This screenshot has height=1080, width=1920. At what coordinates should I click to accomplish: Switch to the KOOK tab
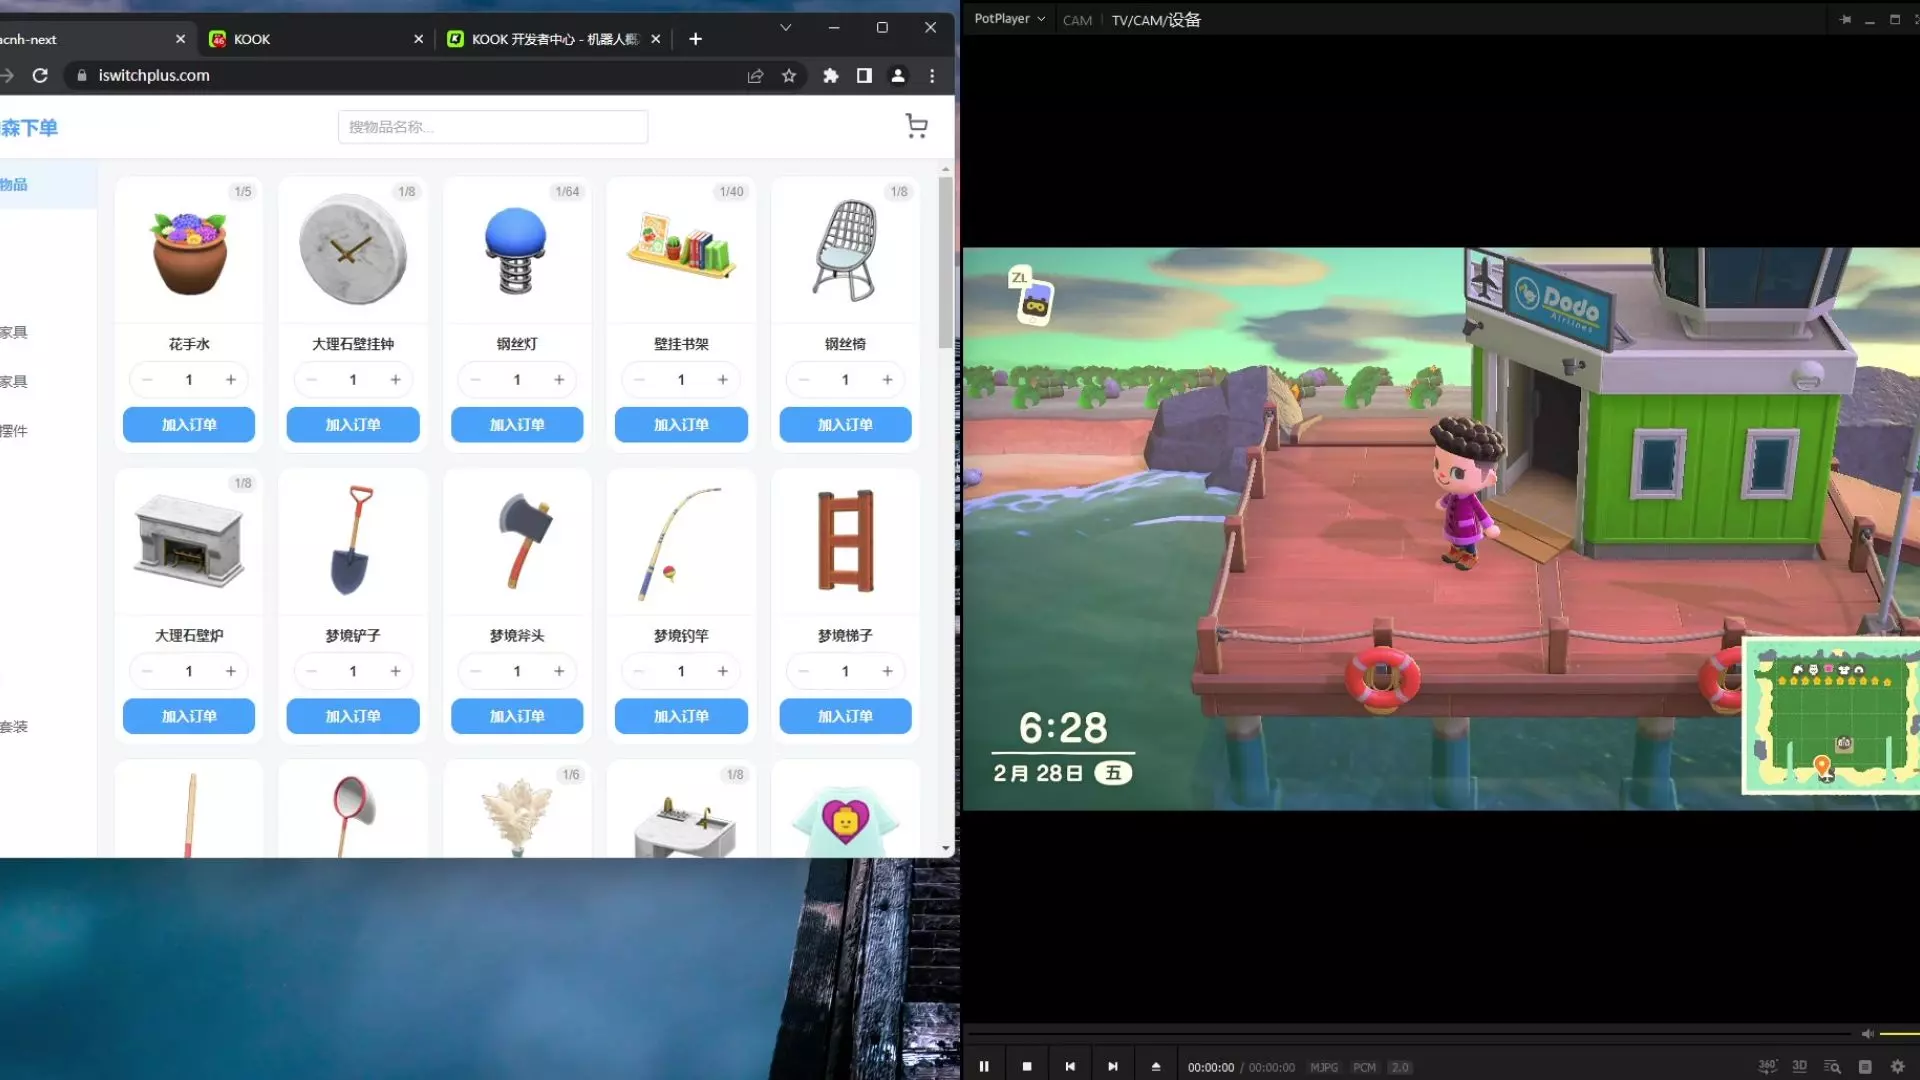coord(300,39)
